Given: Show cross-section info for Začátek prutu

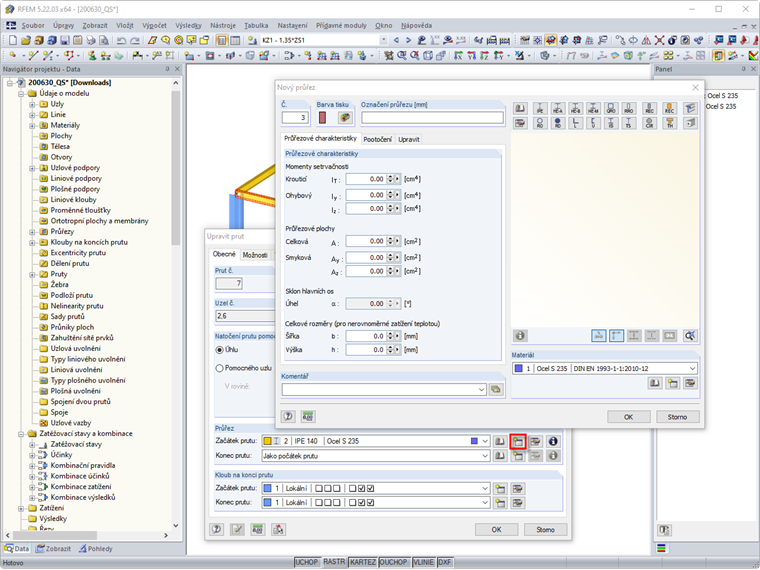Looking at the screenshot, I should pyautogui.click(x=553, y=441).
